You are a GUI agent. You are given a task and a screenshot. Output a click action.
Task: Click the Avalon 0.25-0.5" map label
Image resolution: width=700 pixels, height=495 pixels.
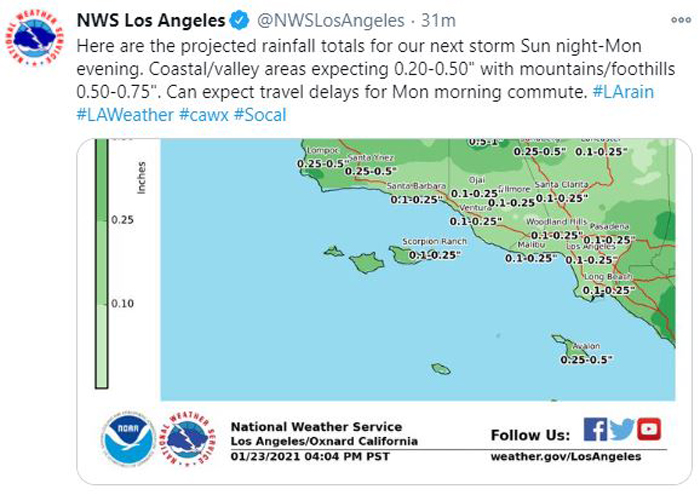pos(587,359)
